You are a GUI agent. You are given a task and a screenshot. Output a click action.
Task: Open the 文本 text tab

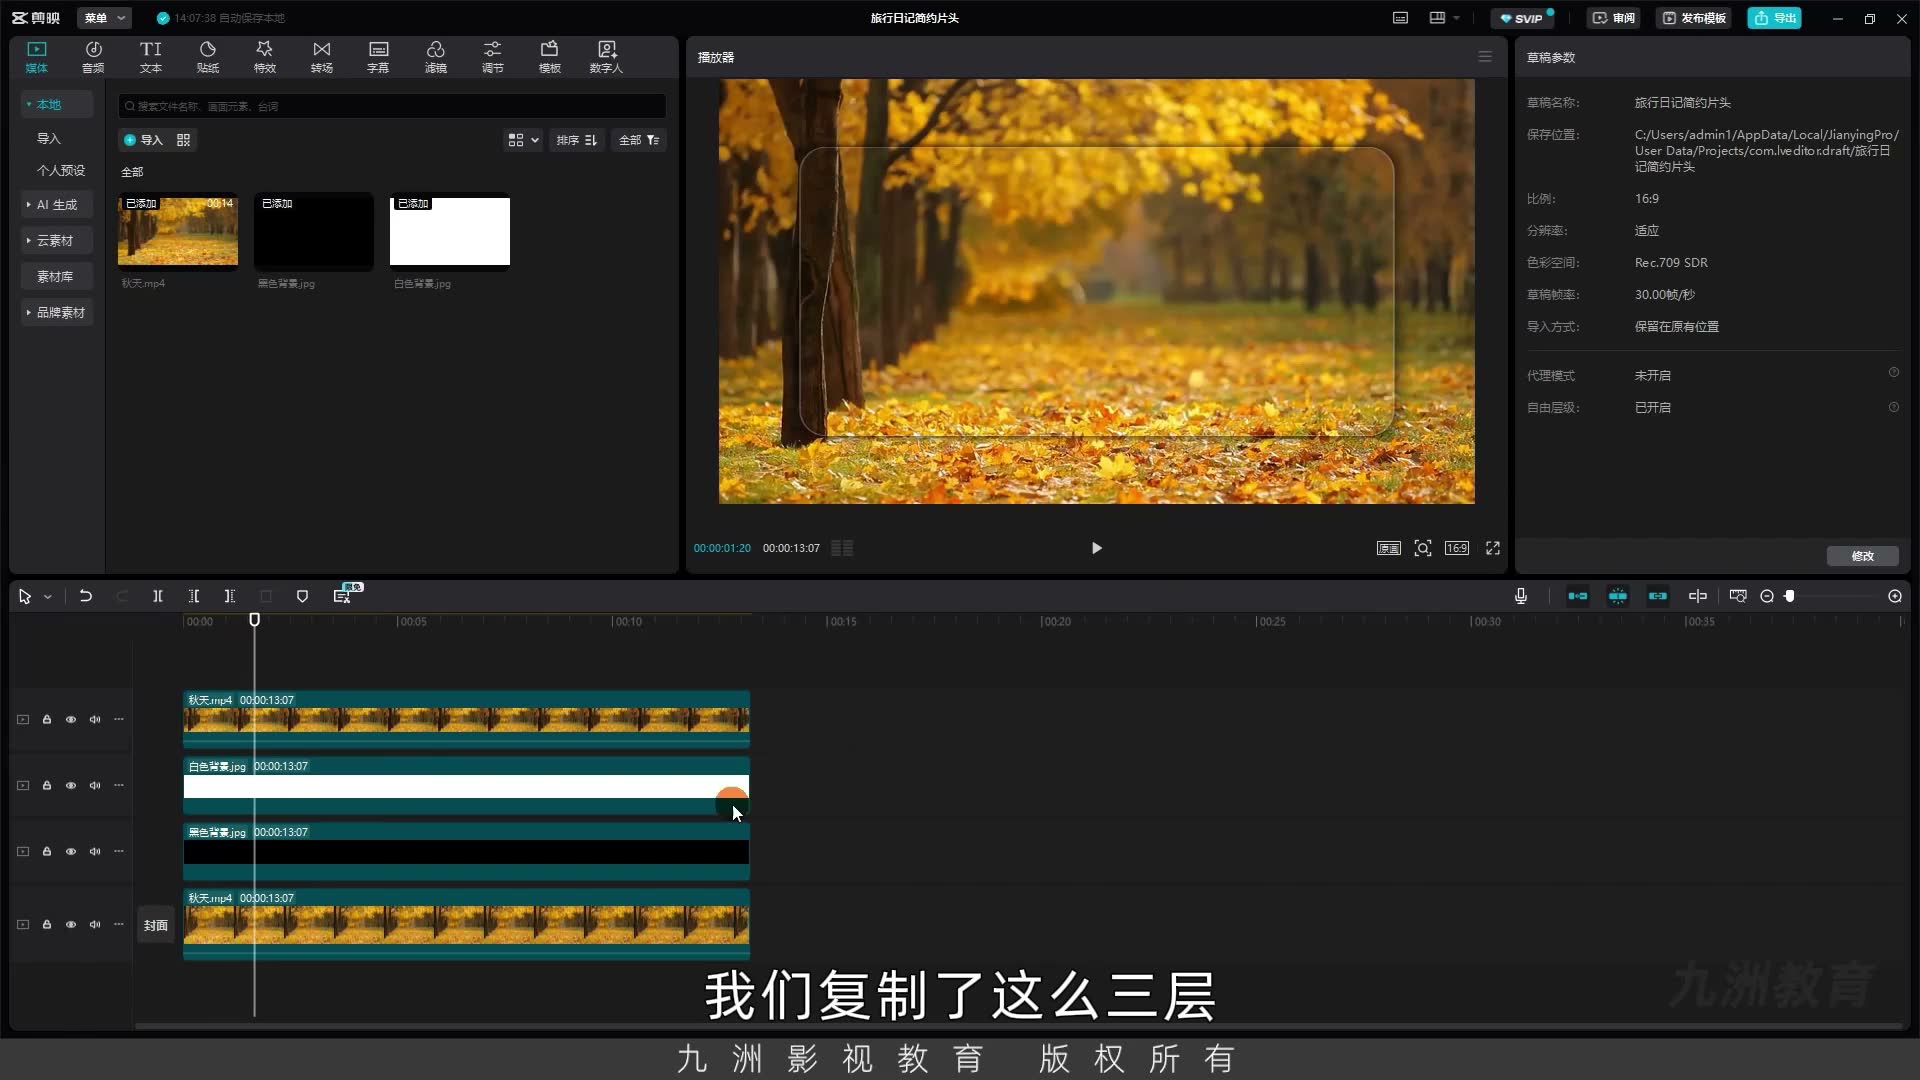150,57
